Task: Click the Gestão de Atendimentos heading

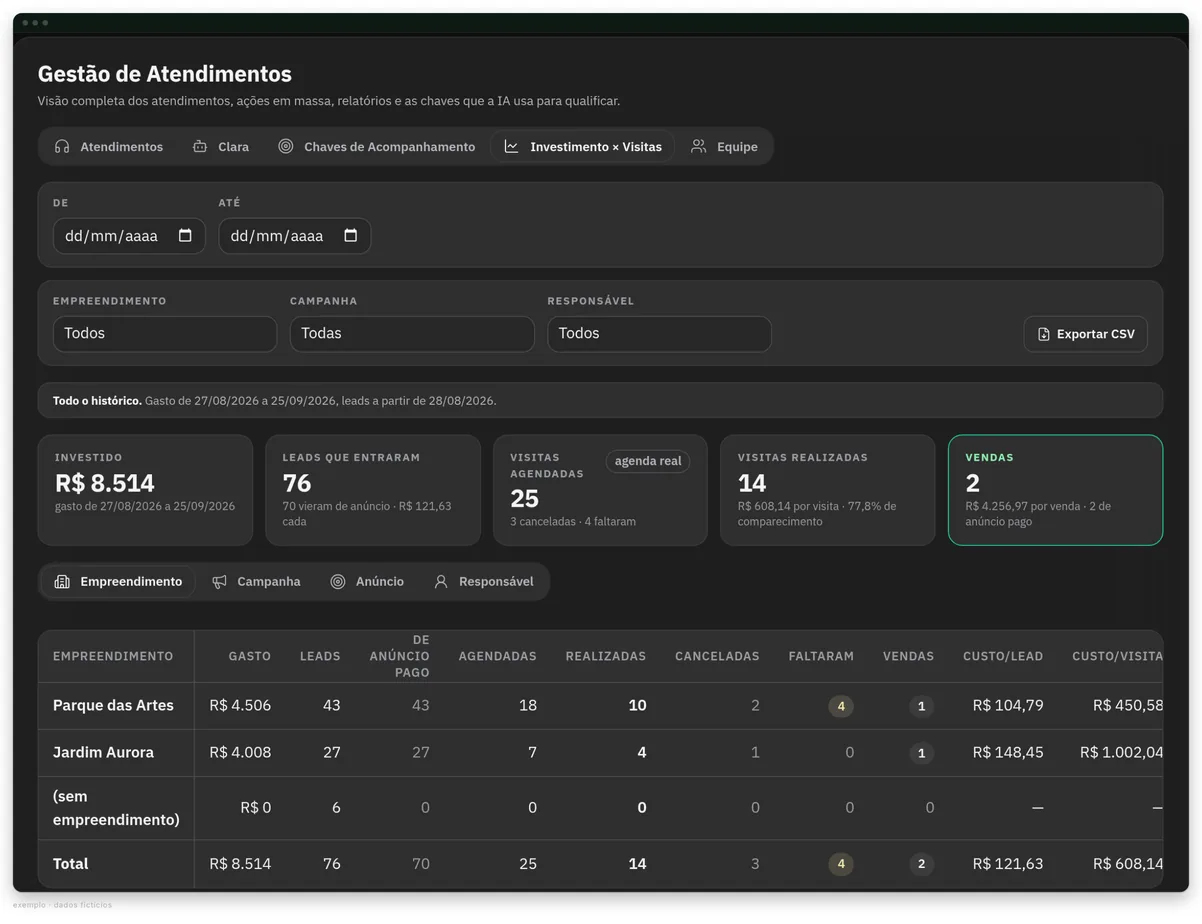Action: click(x=165, y=74)
